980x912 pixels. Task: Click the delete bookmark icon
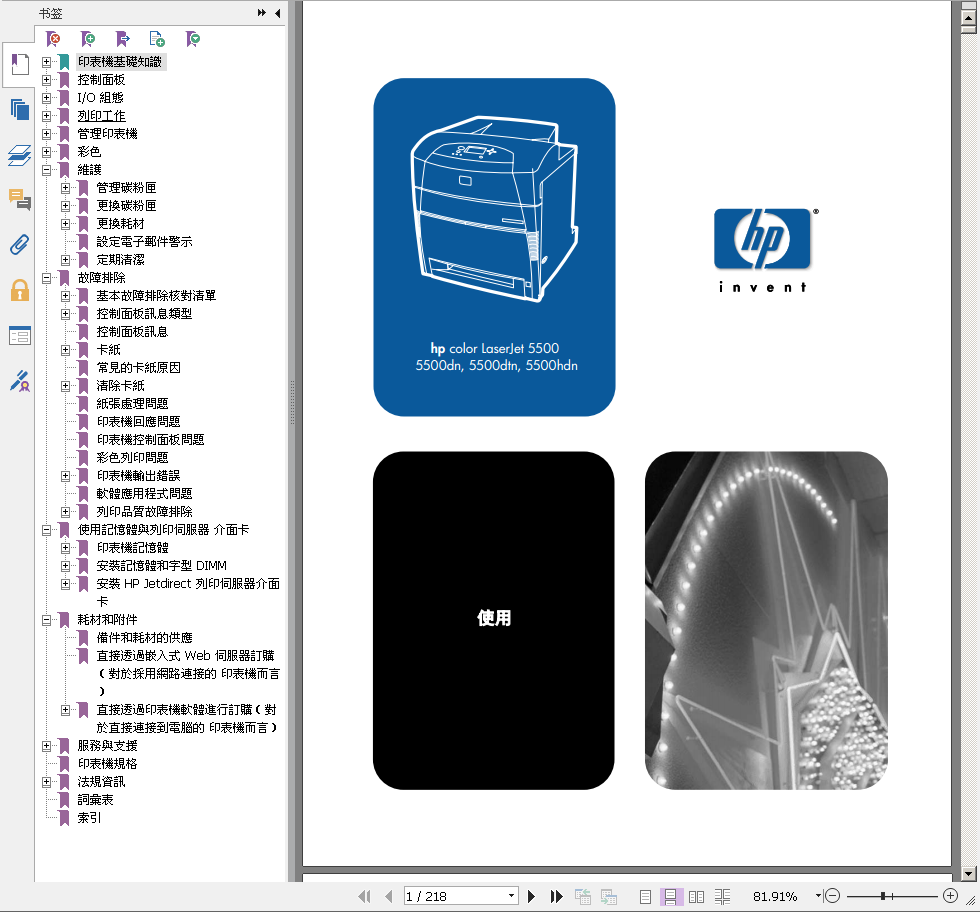54,39
